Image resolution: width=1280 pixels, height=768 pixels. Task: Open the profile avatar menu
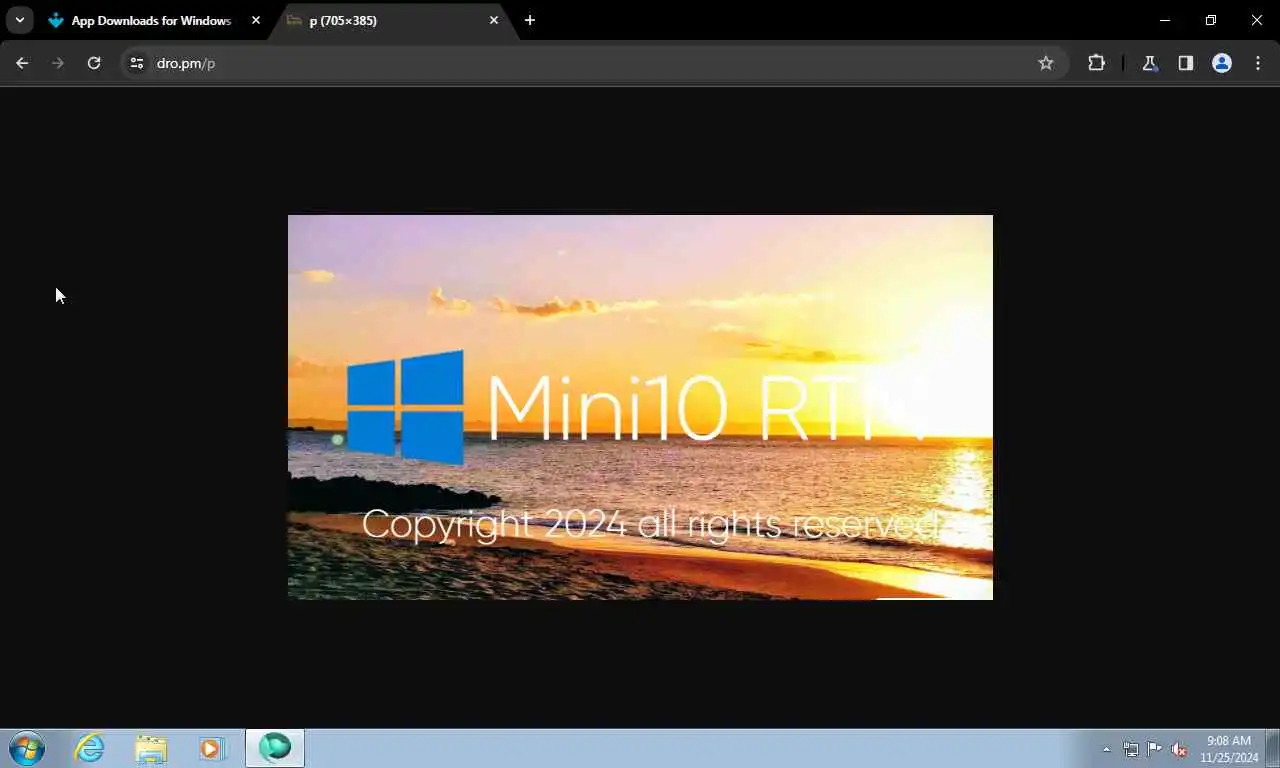coord(1222,63)
